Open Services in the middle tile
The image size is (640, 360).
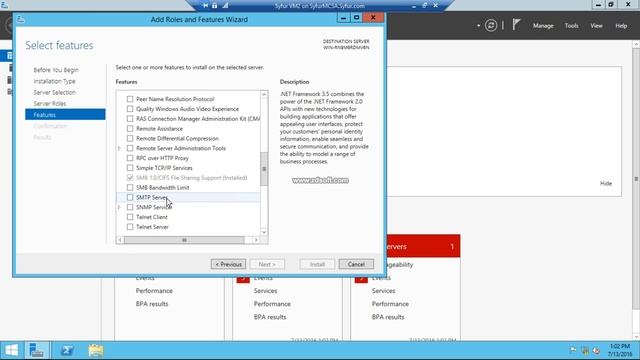[x=265, y=291]
